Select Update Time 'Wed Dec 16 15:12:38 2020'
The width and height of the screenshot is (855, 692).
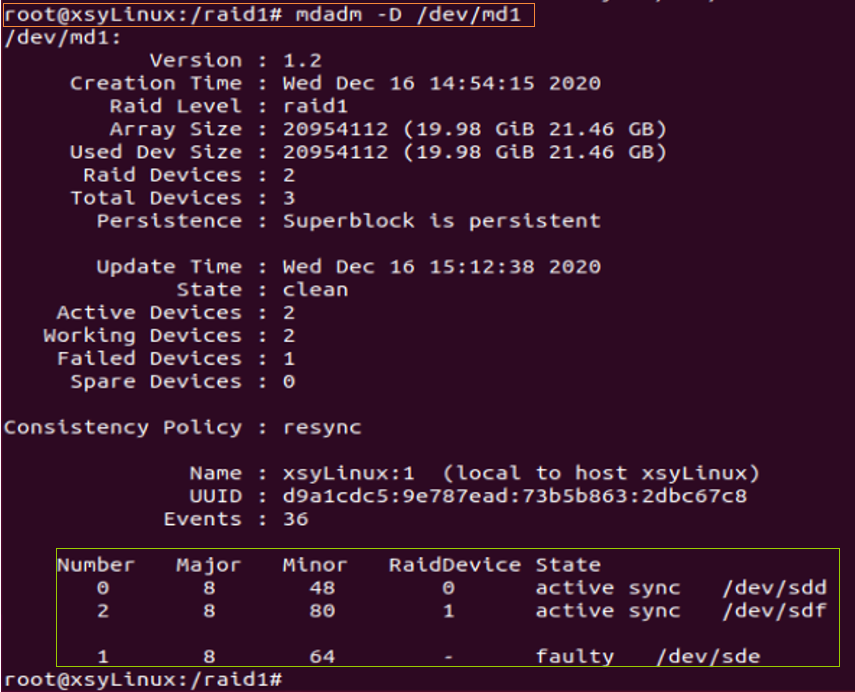(x=442, y=267)
